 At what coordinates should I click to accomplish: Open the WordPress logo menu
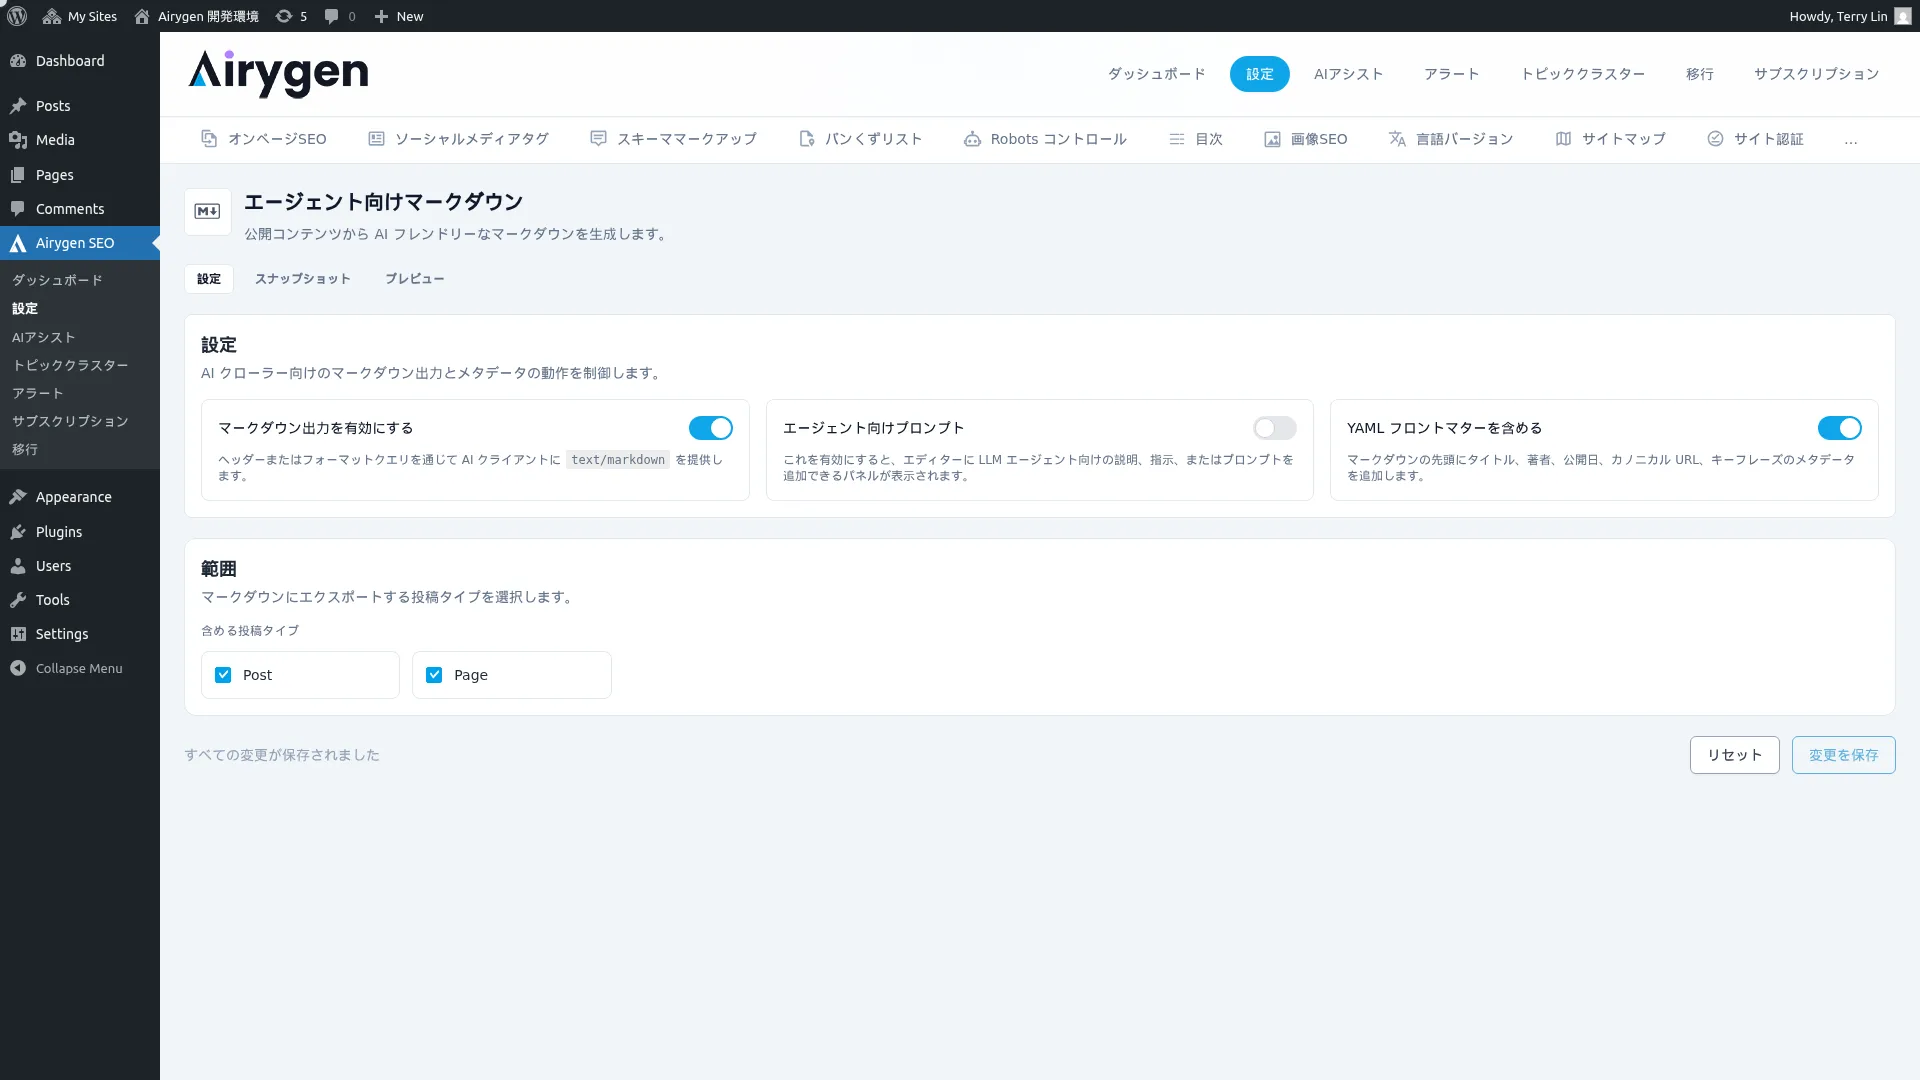click(17, 16)
